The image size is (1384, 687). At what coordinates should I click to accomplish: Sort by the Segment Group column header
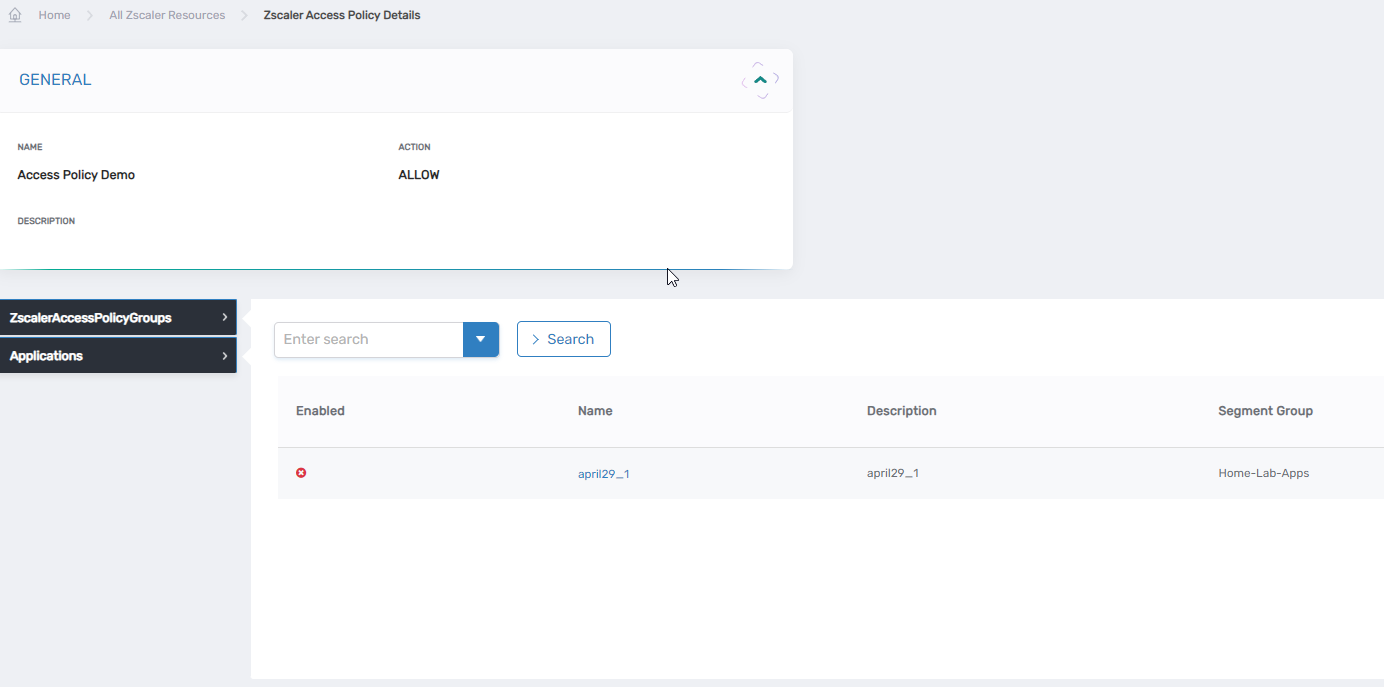tap(1265, 411)
